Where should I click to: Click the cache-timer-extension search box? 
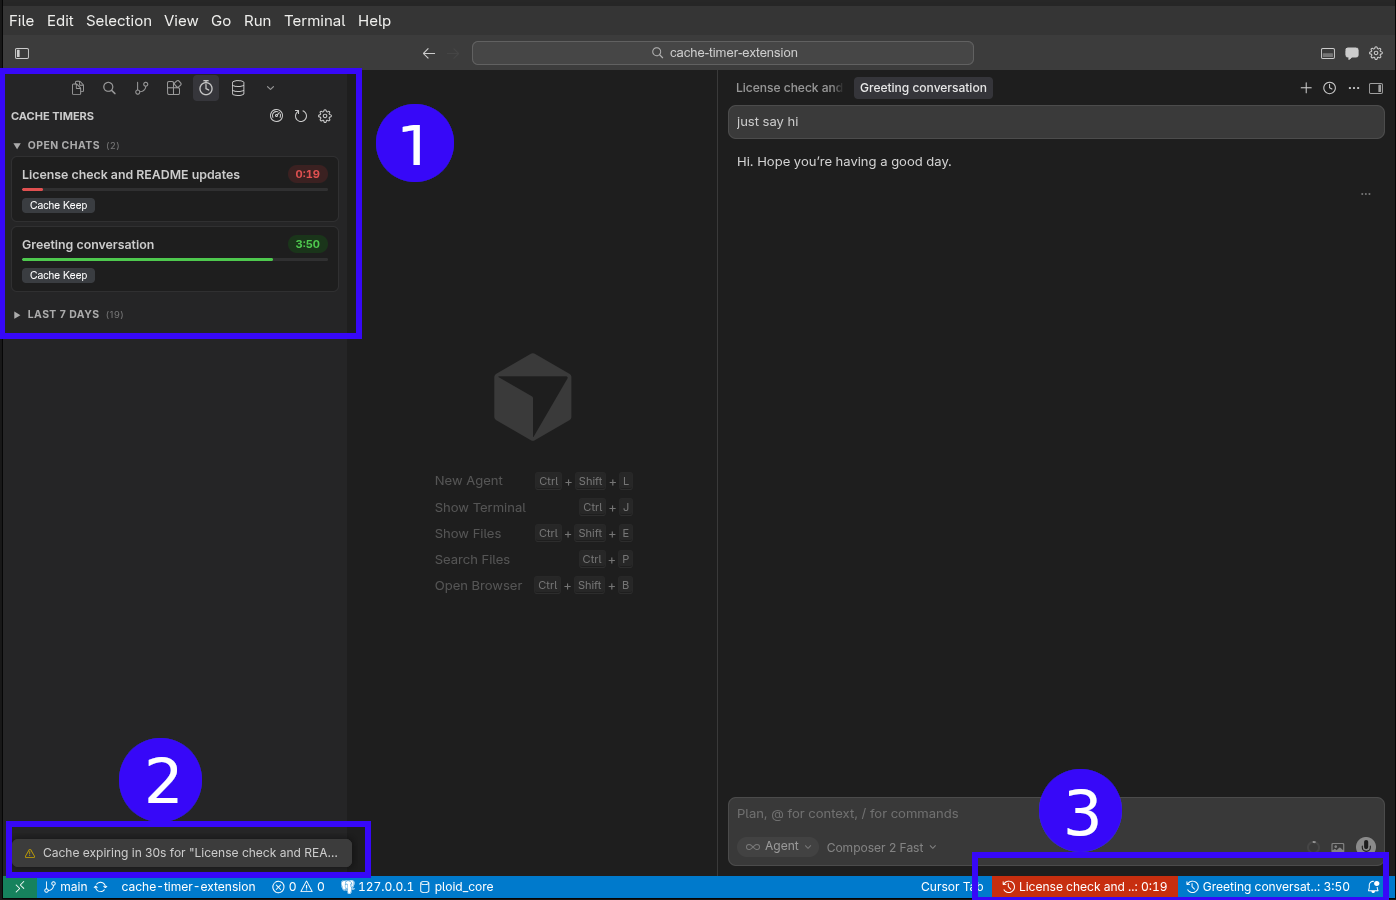click(723, 53)
